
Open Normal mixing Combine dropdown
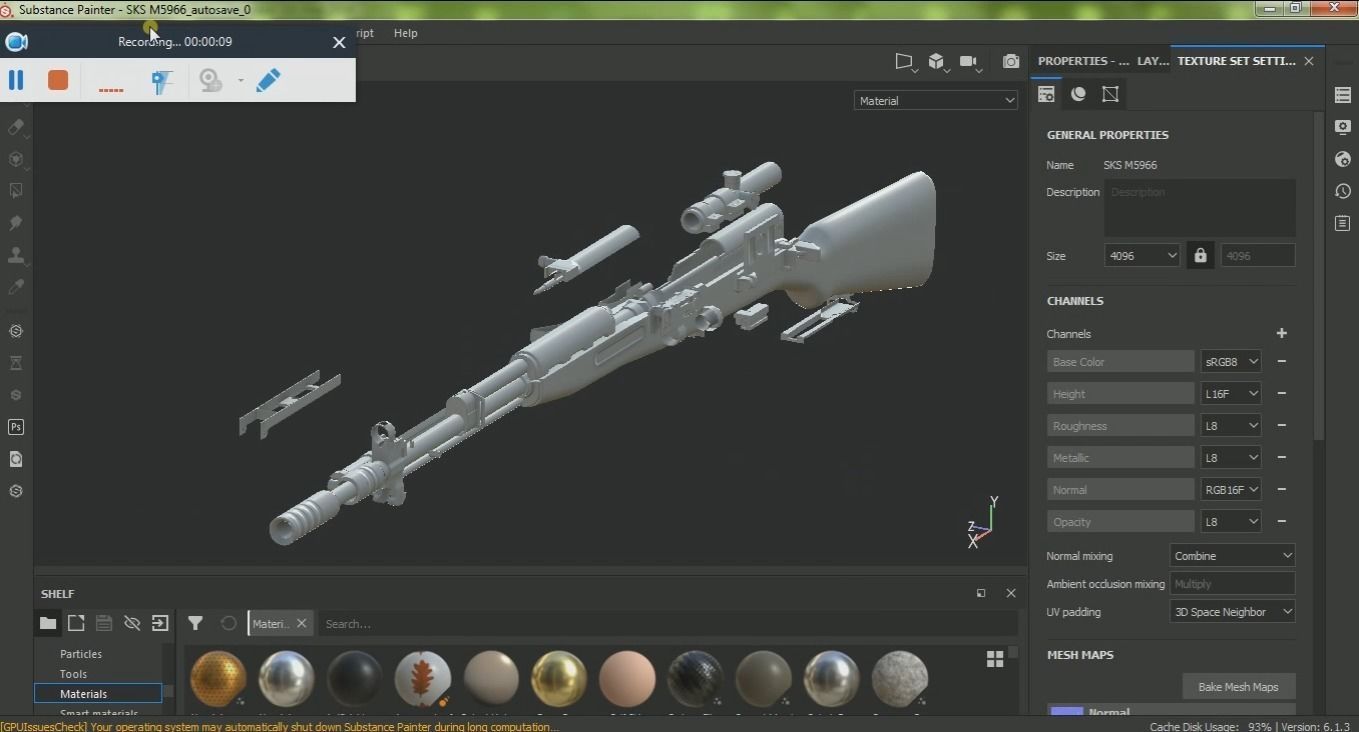click(1232, 555)
